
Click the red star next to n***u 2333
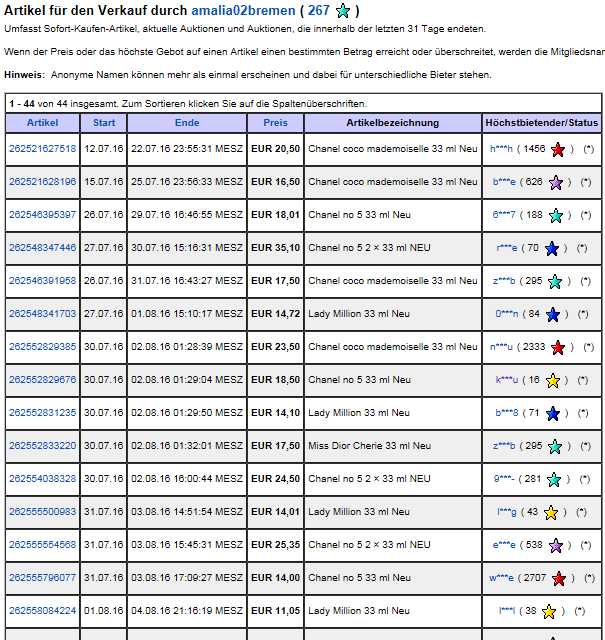[558, 347]
